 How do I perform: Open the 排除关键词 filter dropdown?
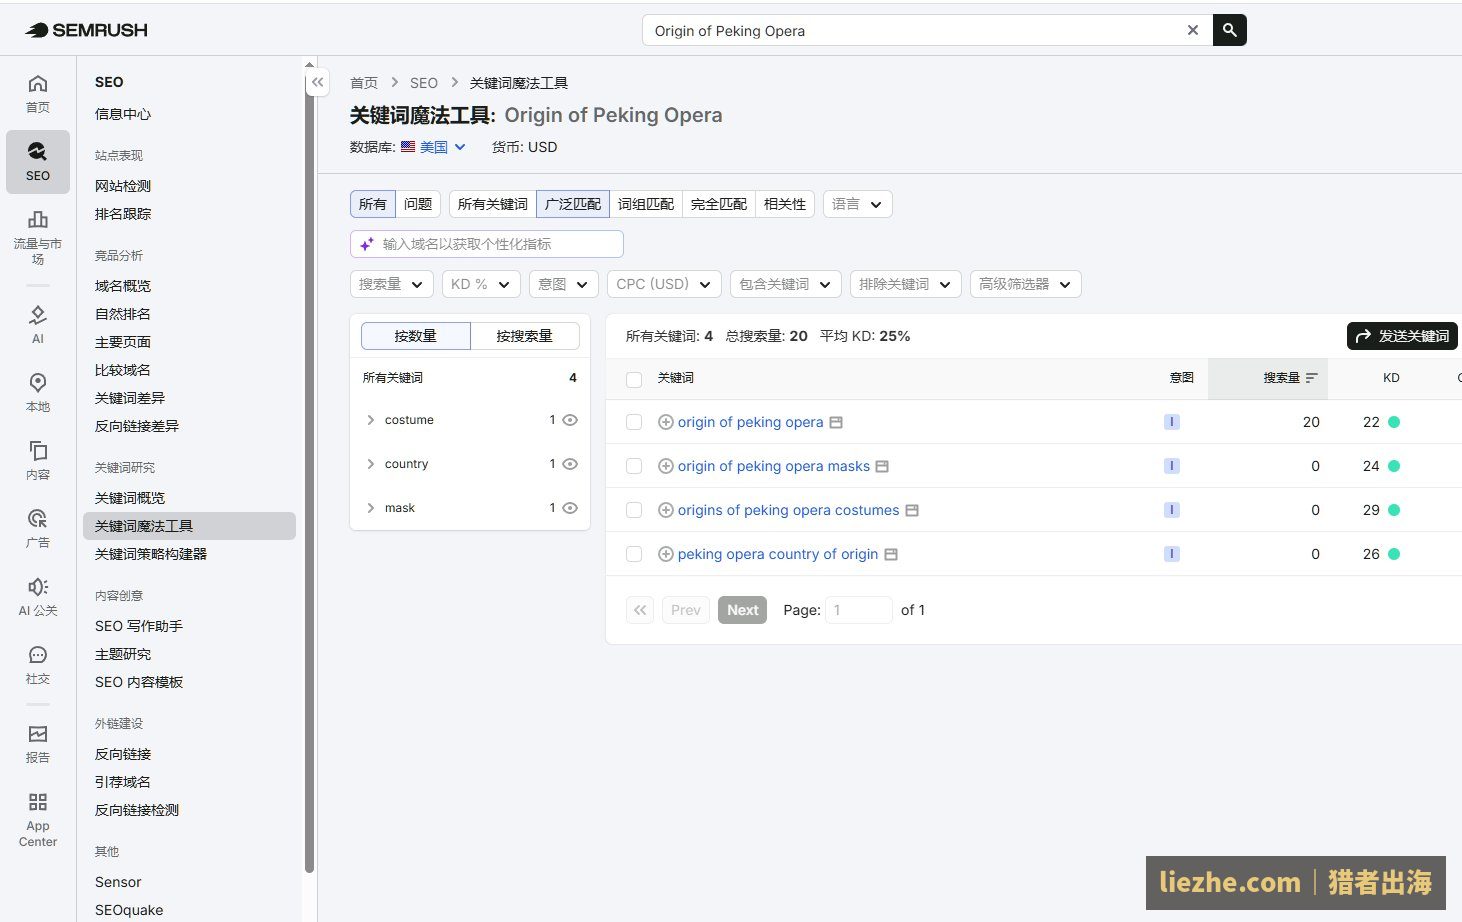click(906, 284)
